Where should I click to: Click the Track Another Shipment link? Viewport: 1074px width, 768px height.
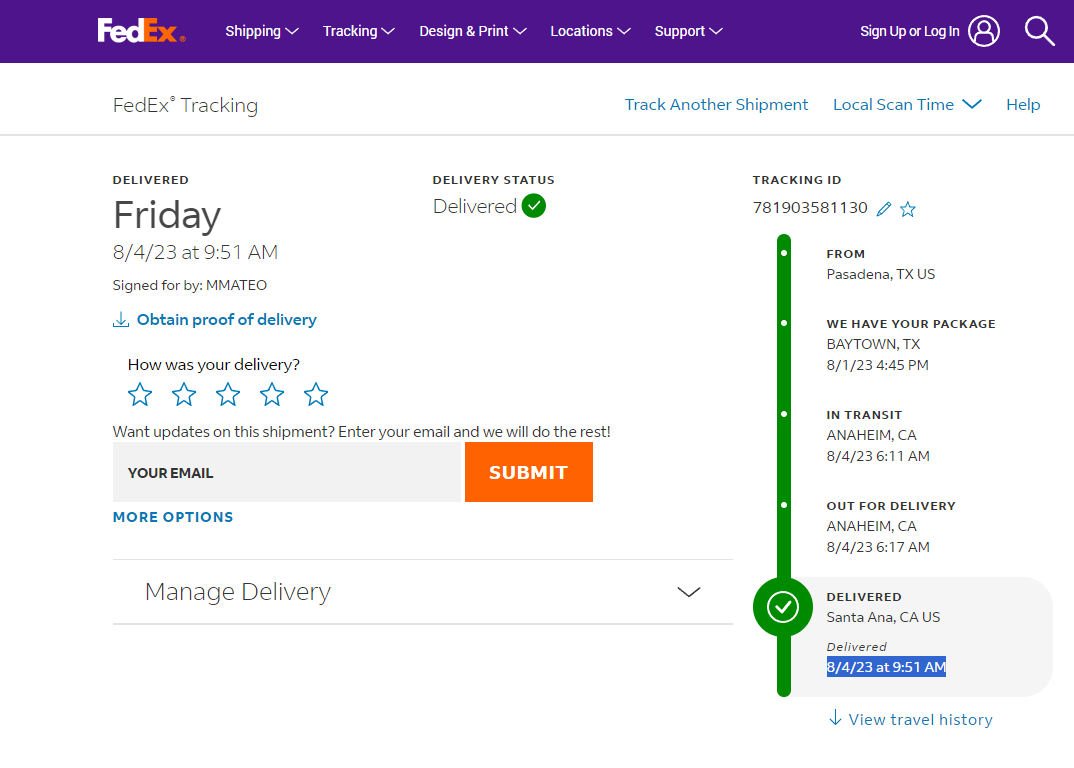click(716, 105)
